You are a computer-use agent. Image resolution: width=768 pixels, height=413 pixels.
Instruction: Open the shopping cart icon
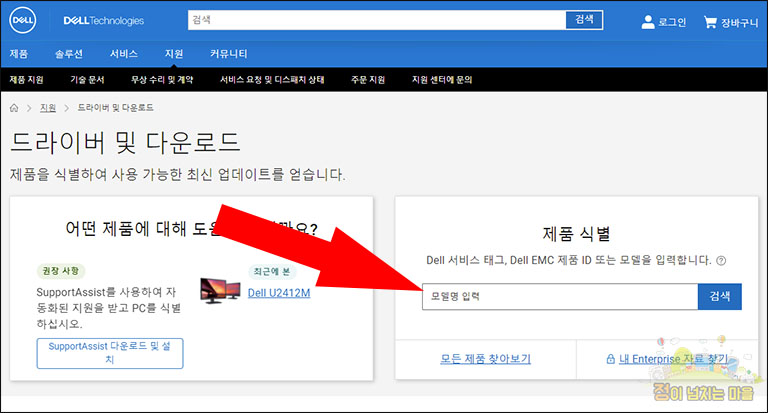[x=710, y=22]
